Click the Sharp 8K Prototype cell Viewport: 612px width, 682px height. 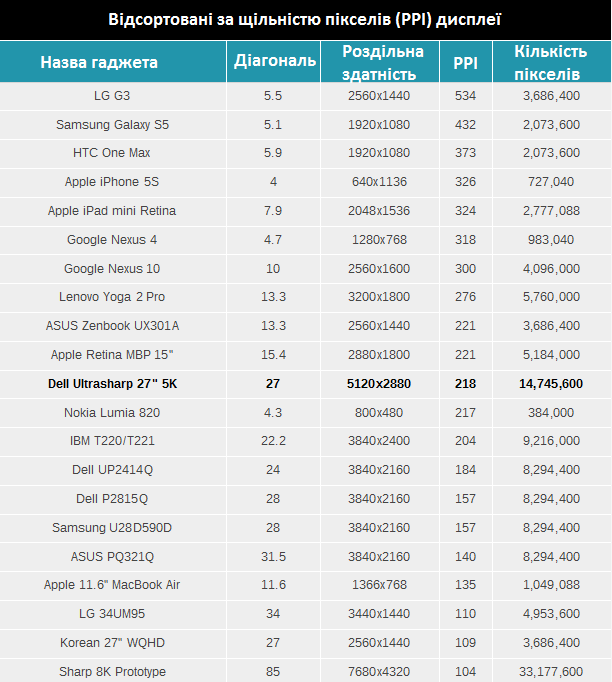pos(112,671)
